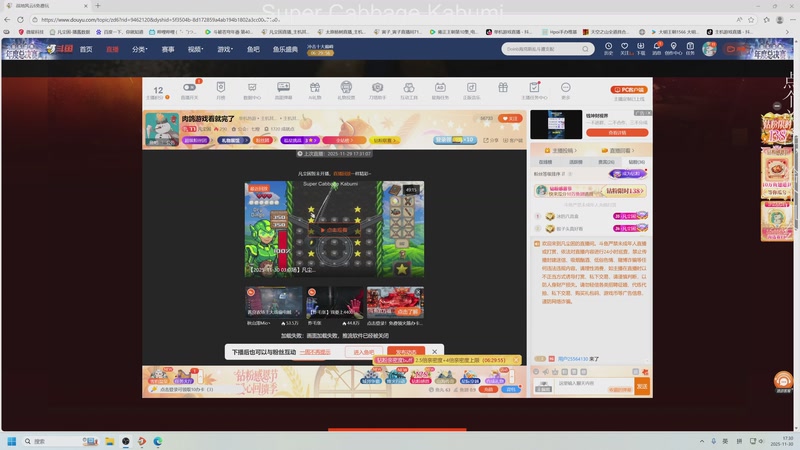Click the Douyu search input field
The width and height of the screenshot is (800, 450).
[x=542, y=49]
